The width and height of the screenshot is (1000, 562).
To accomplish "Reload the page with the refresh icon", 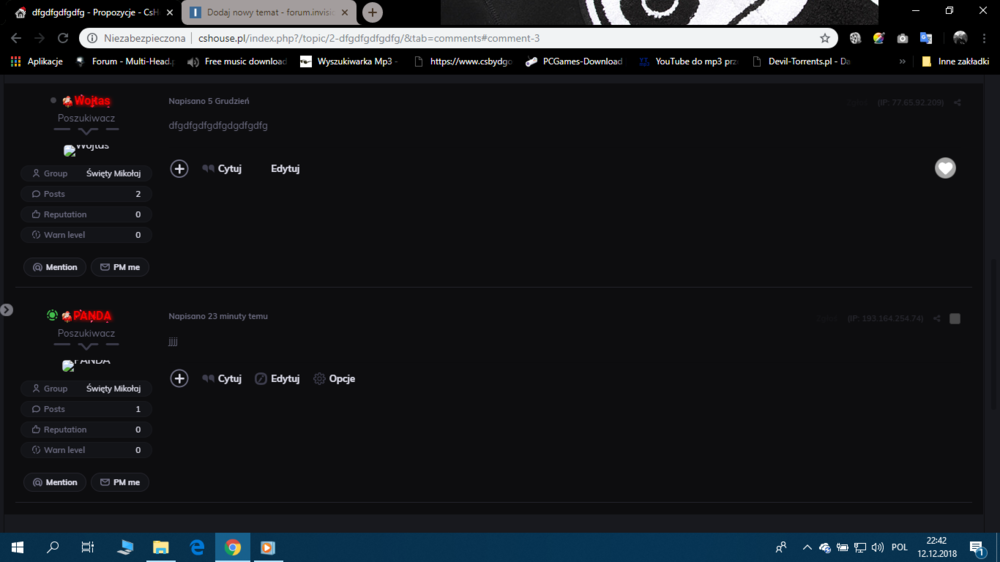I will (62, 38).
